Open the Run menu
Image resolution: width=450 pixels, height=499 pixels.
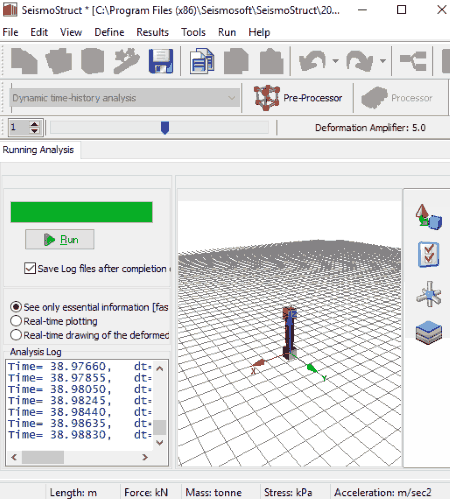coord(227,32)
